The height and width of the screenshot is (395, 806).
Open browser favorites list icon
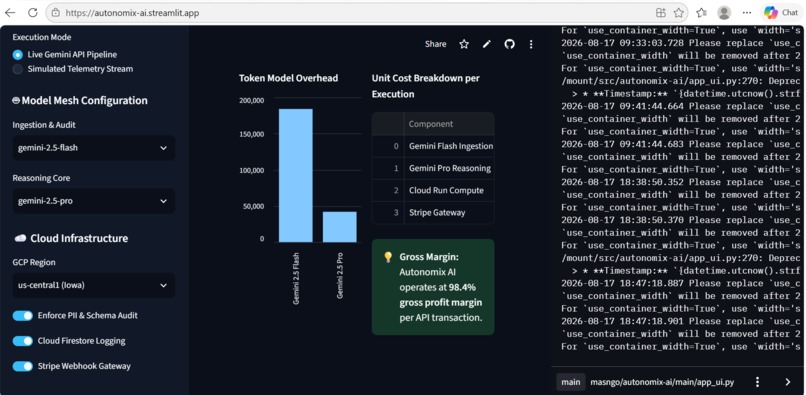(x=702, y=13)
